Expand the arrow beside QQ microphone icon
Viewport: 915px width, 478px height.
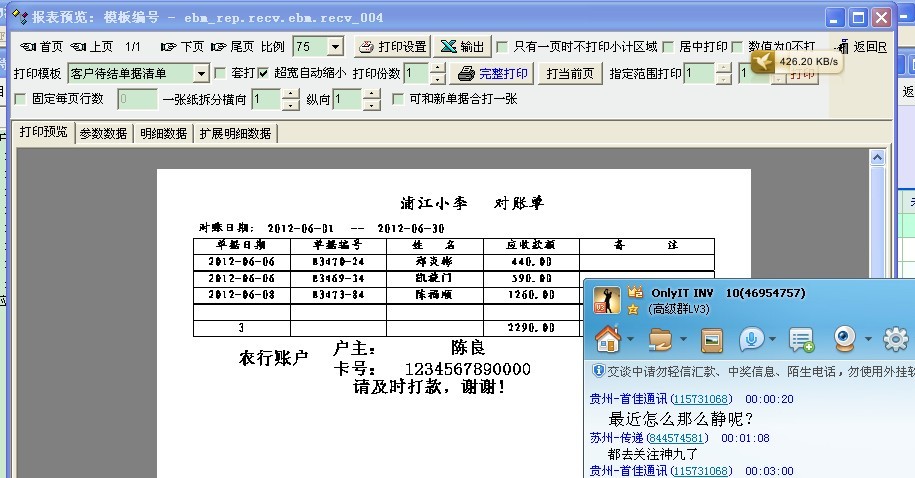[771, 341]
